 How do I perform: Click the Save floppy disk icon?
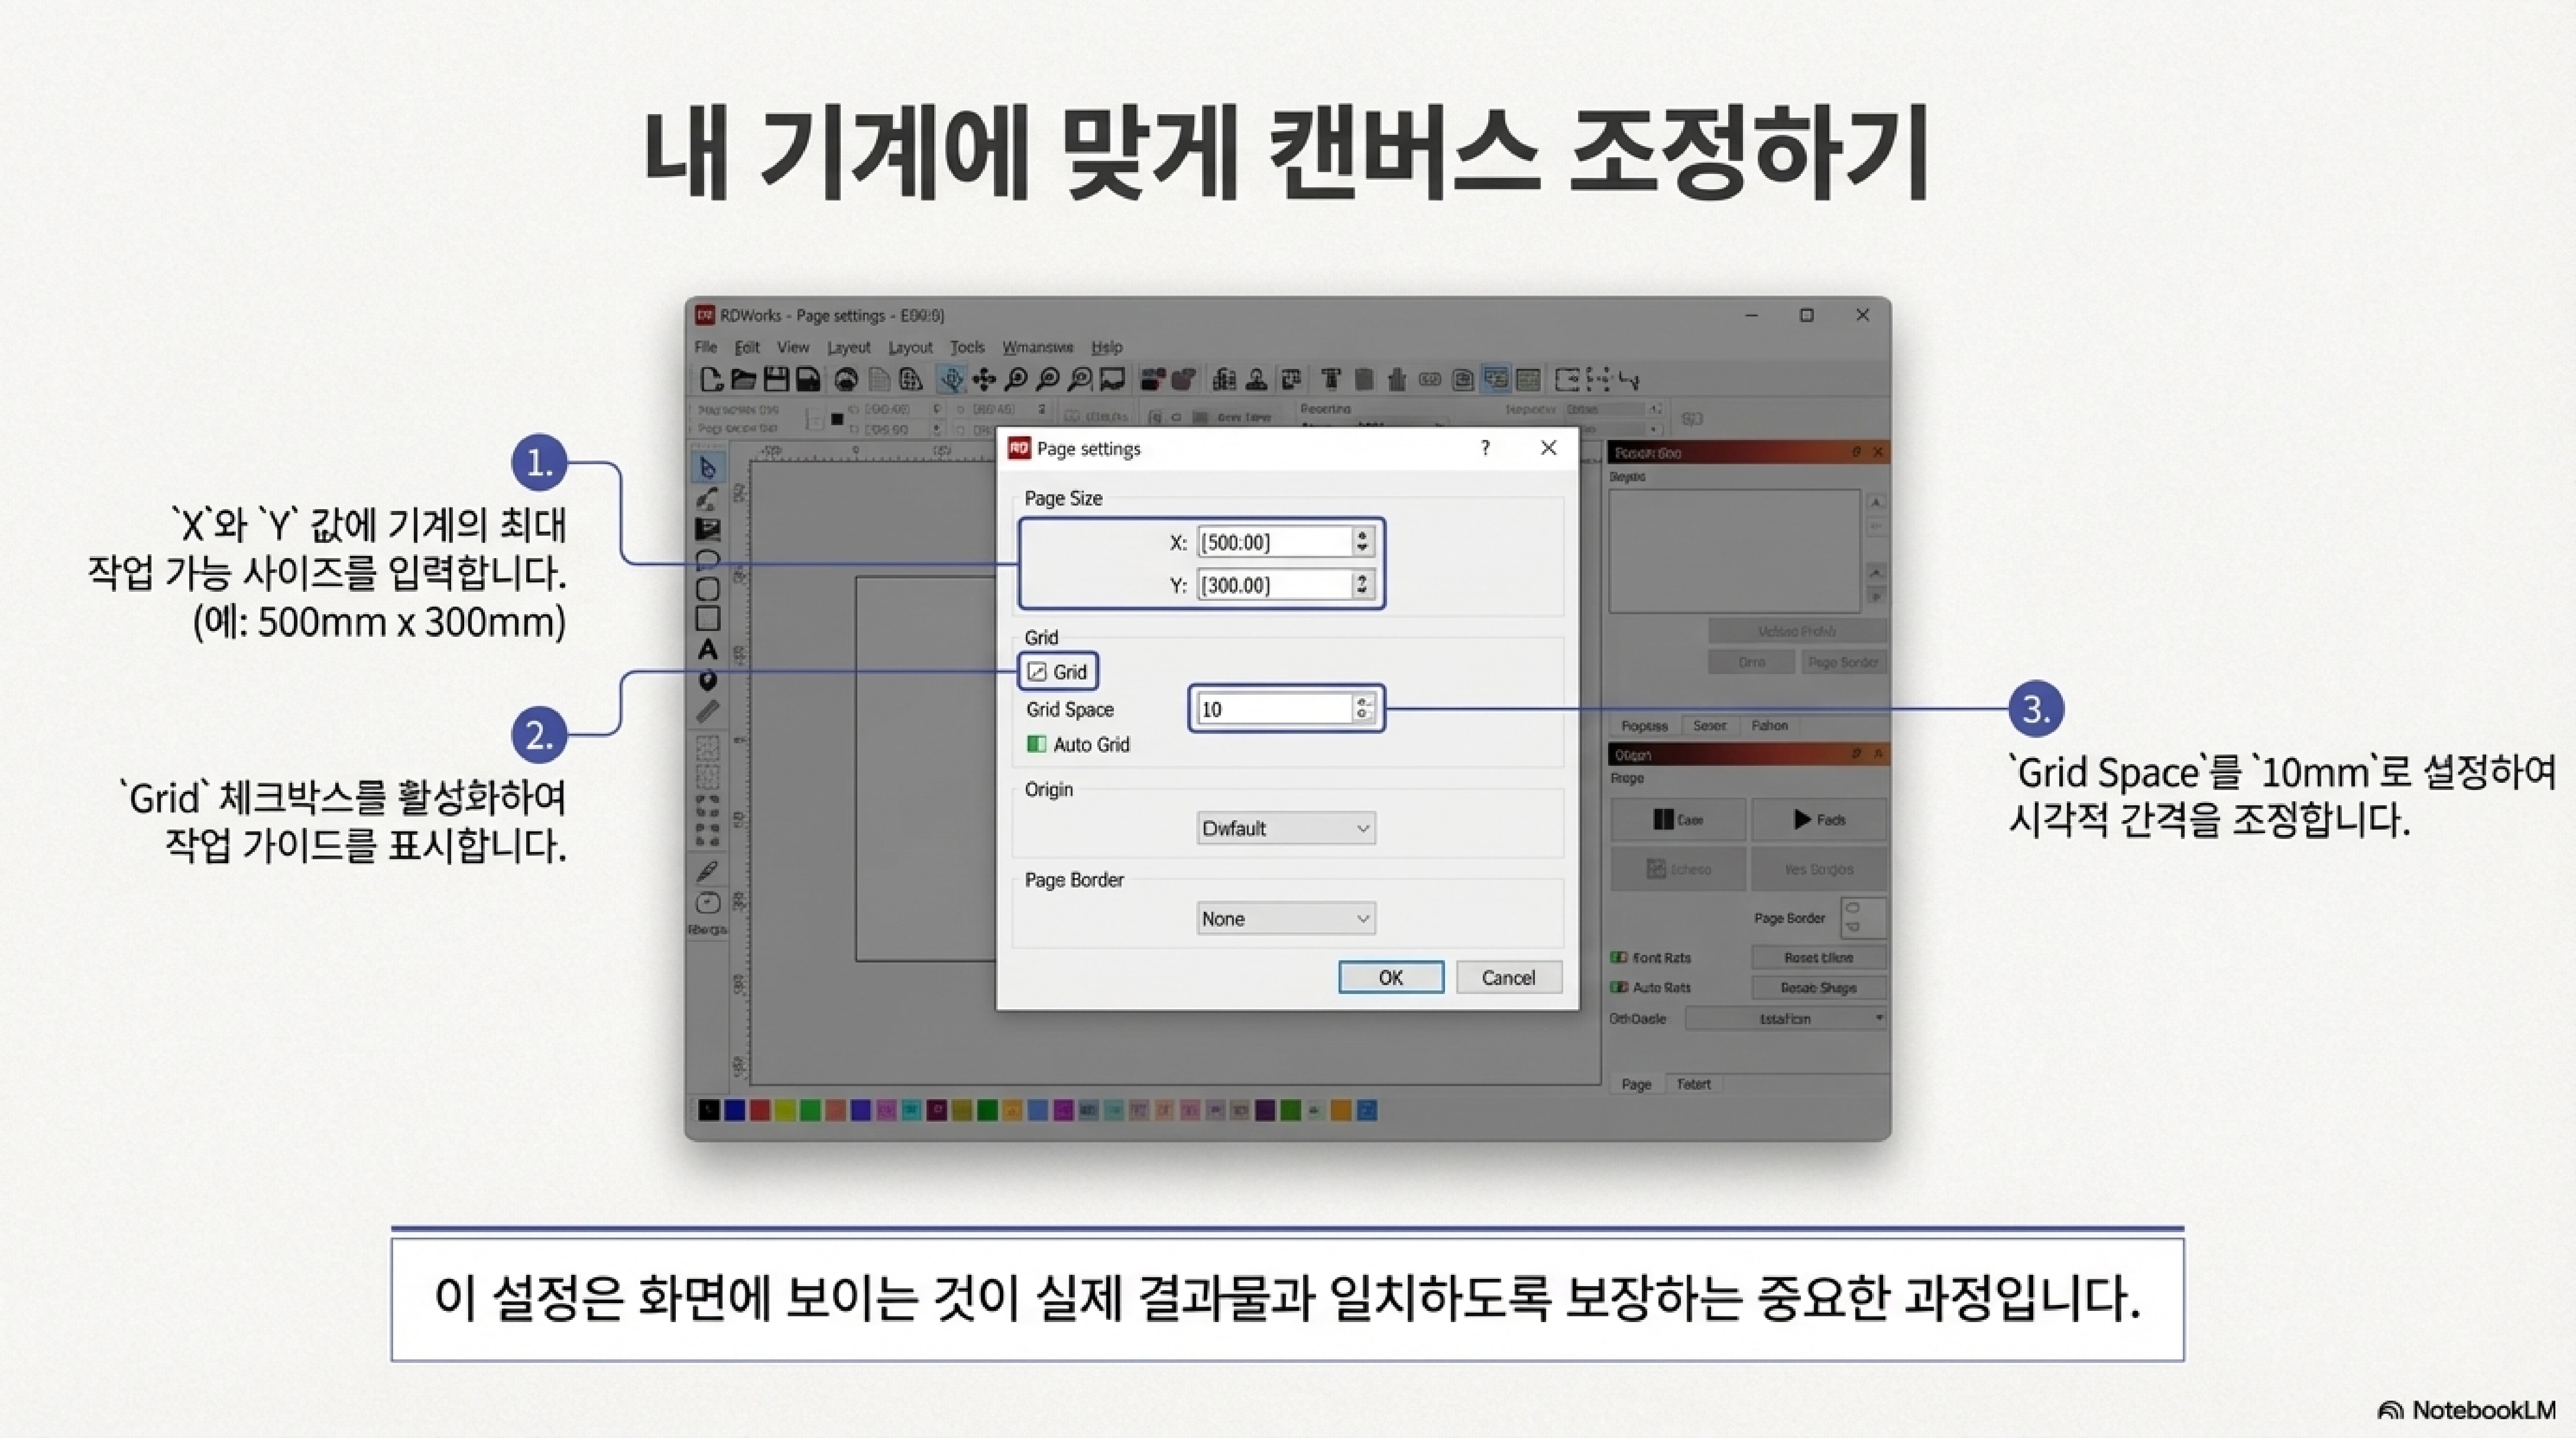coord(776,379)
